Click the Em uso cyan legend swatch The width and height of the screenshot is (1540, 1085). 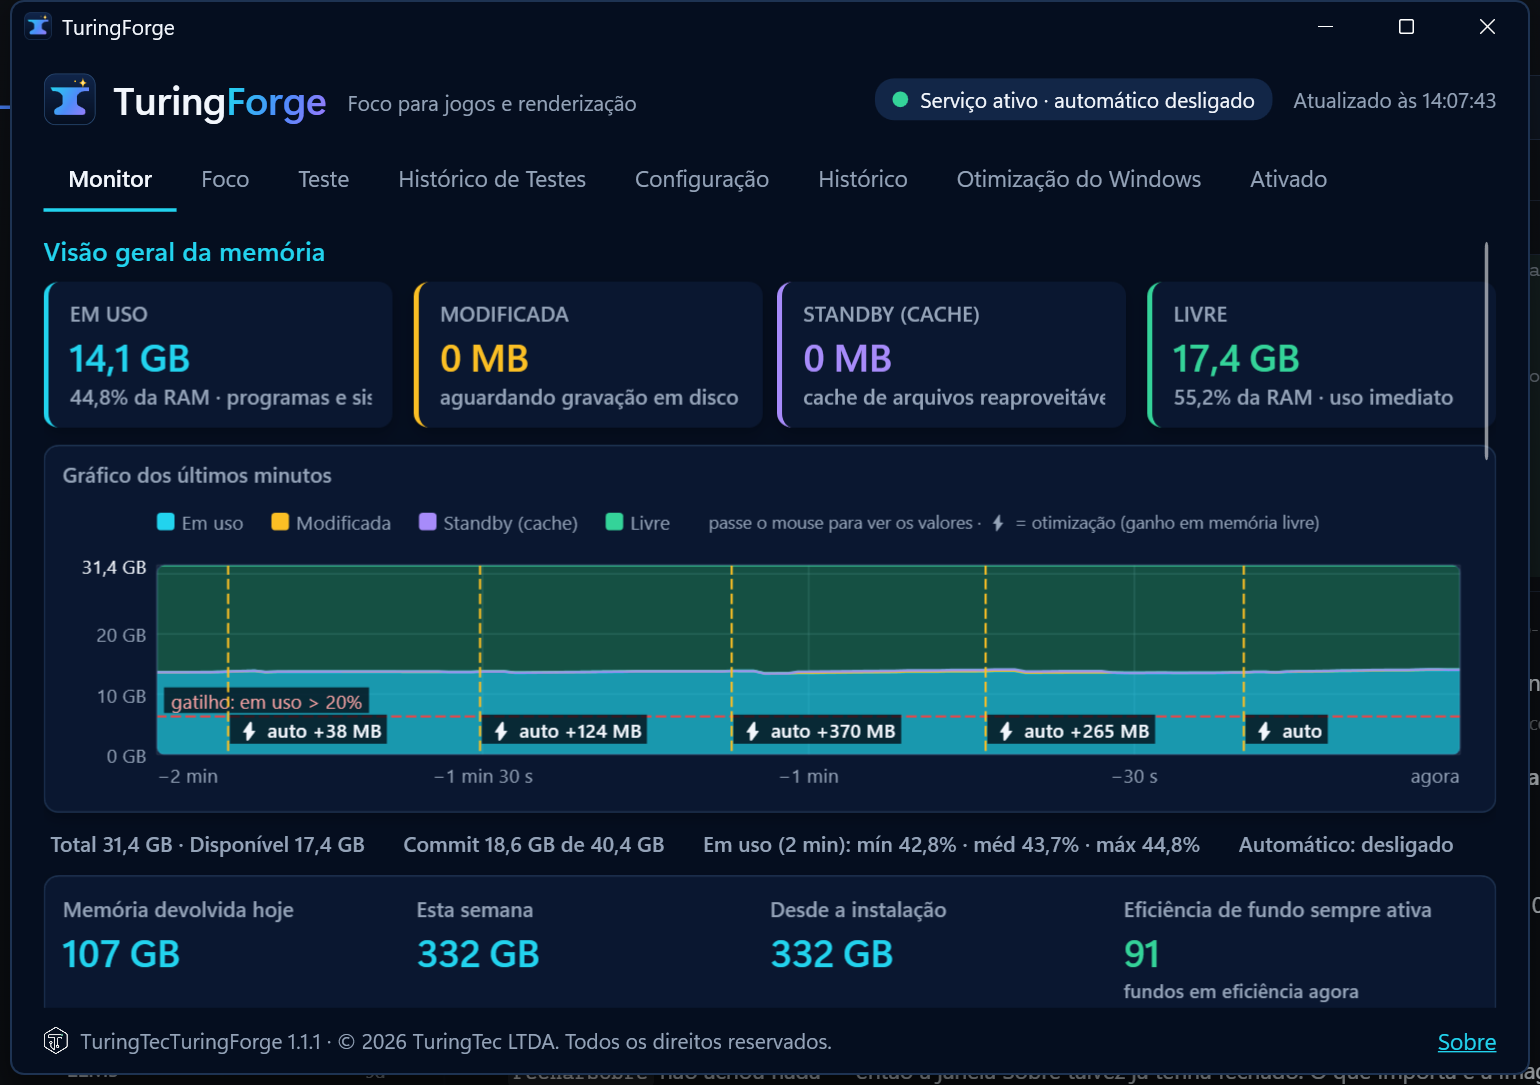click(166, 522)
